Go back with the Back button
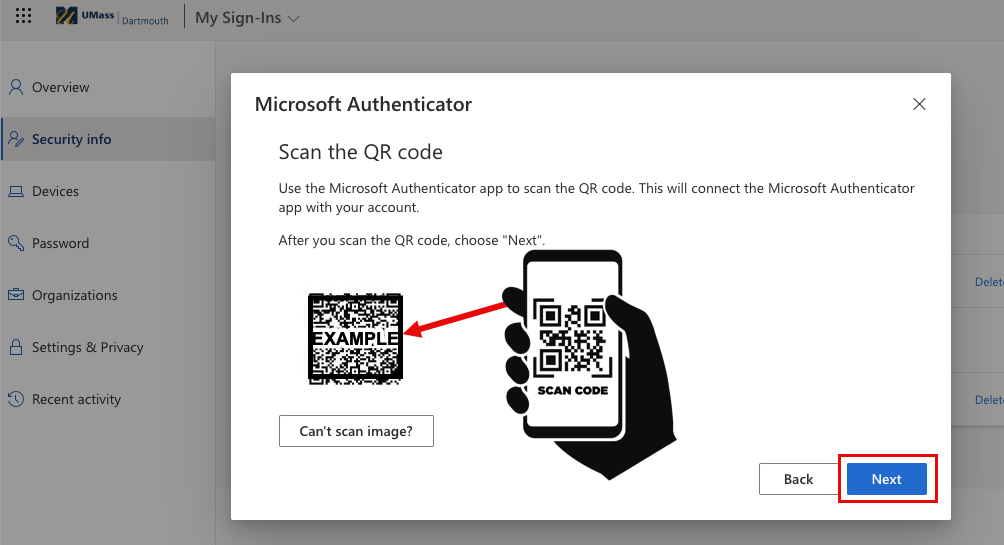1004x545 pixels. (798, 479)
